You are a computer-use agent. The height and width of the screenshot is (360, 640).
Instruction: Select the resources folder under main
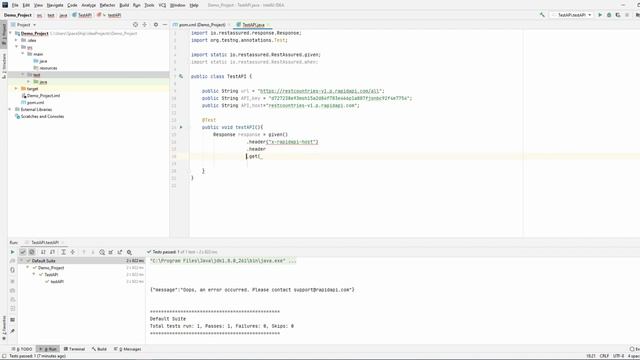tap(48, 68)
